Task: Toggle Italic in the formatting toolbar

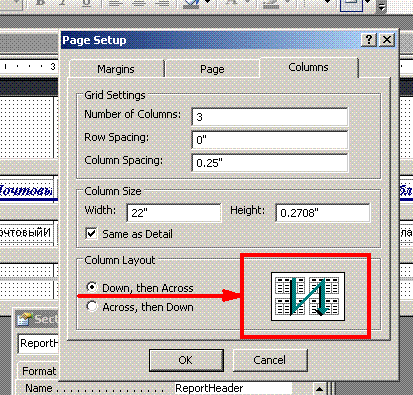Action: pyautogui.click(x=62, y=3)
